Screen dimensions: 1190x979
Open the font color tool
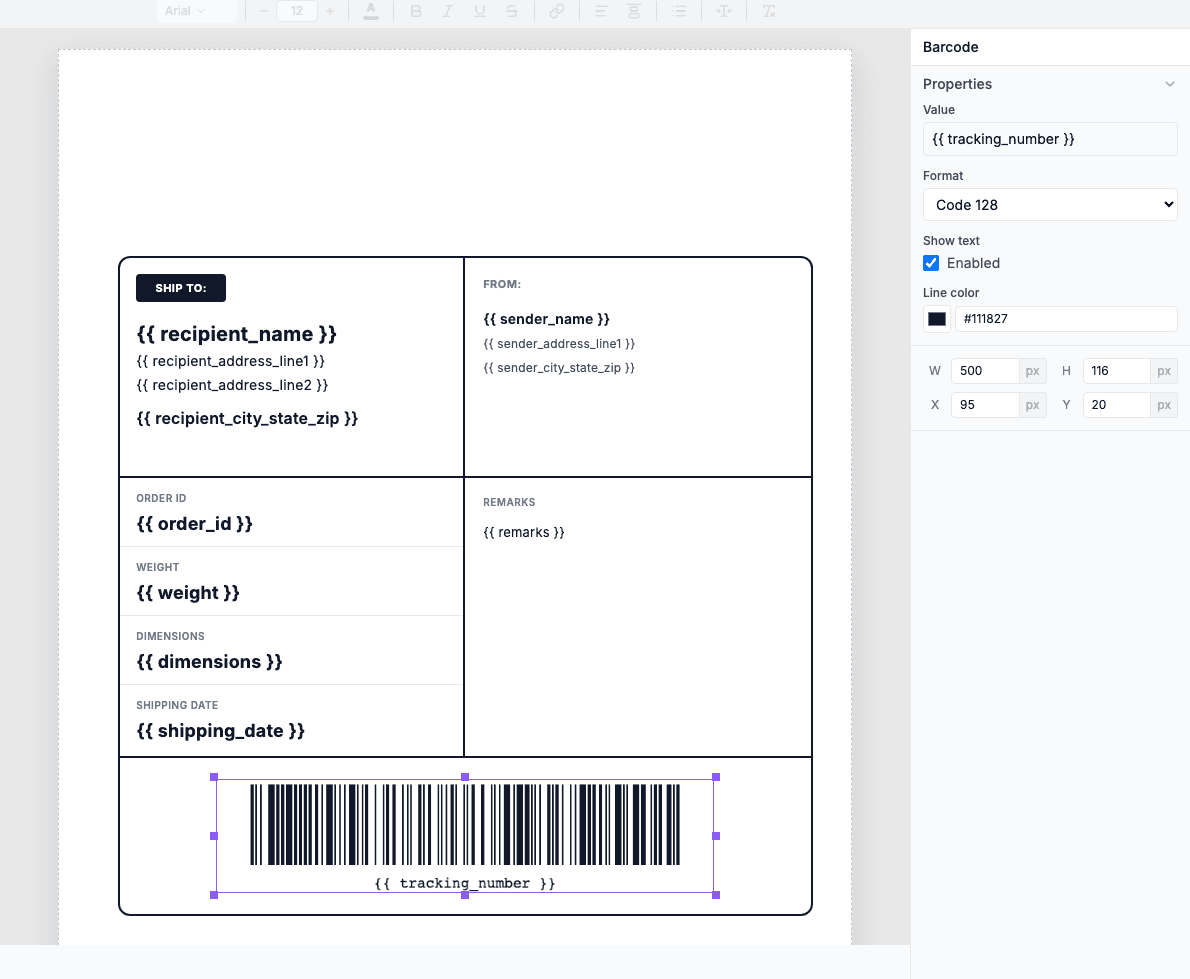point(371,11)
